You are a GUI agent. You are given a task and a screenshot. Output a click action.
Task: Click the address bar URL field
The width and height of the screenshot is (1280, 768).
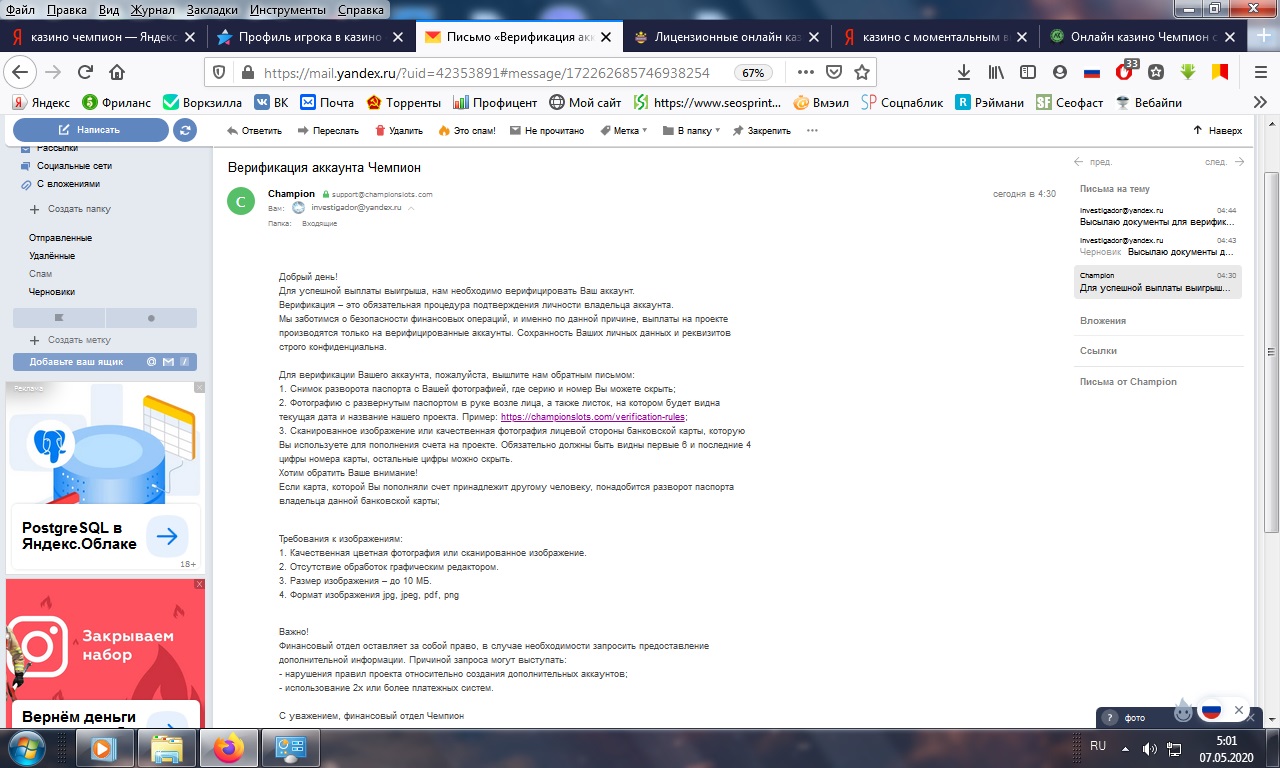tap(487, 72)
